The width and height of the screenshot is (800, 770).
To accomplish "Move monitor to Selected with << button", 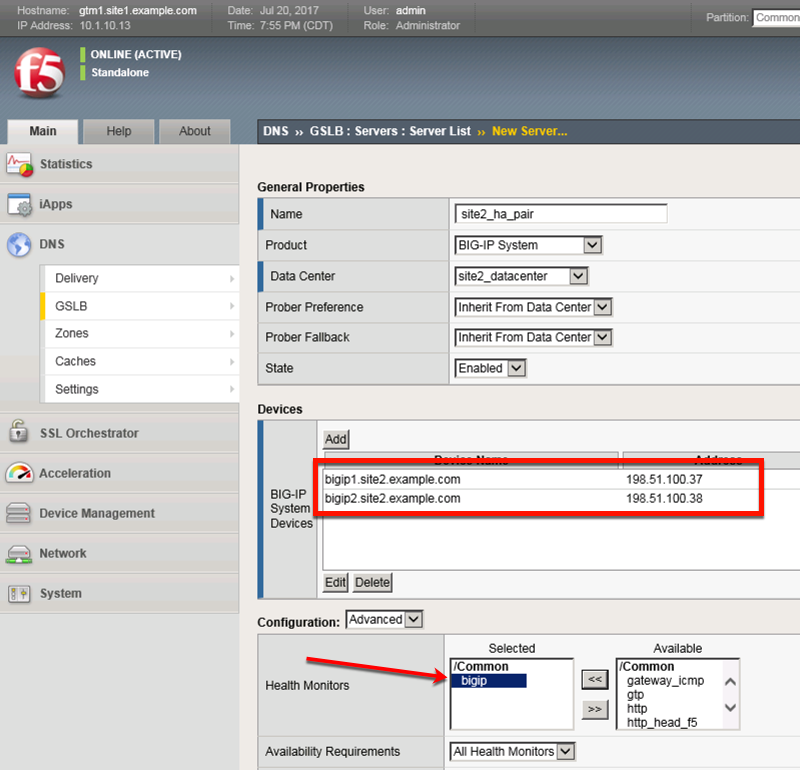I will (x=595, y=679).
